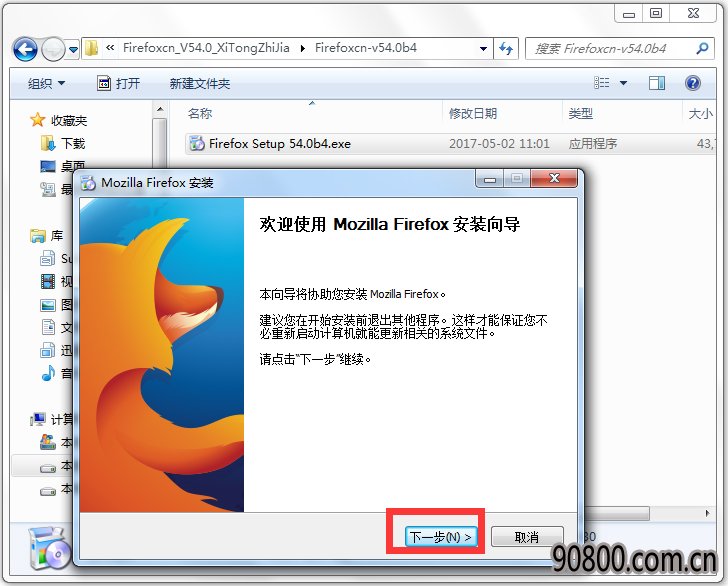
Task: Click the Su library icon in sidebar
Action: tap(48, 258)
